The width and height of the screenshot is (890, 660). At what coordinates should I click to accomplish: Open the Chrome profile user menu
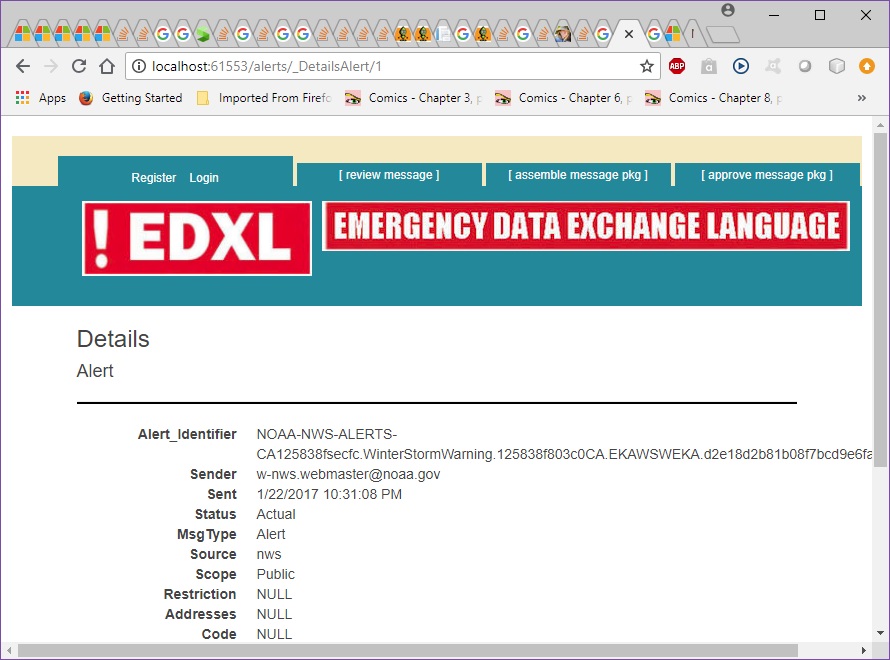pyautogui.click(x=727, y=10)
